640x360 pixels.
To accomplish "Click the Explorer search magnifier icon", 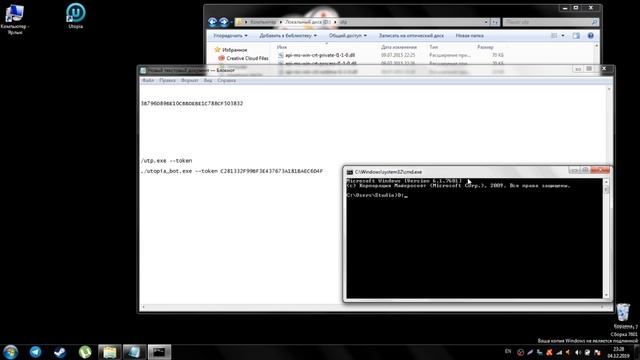I will (x=595, y=22).
